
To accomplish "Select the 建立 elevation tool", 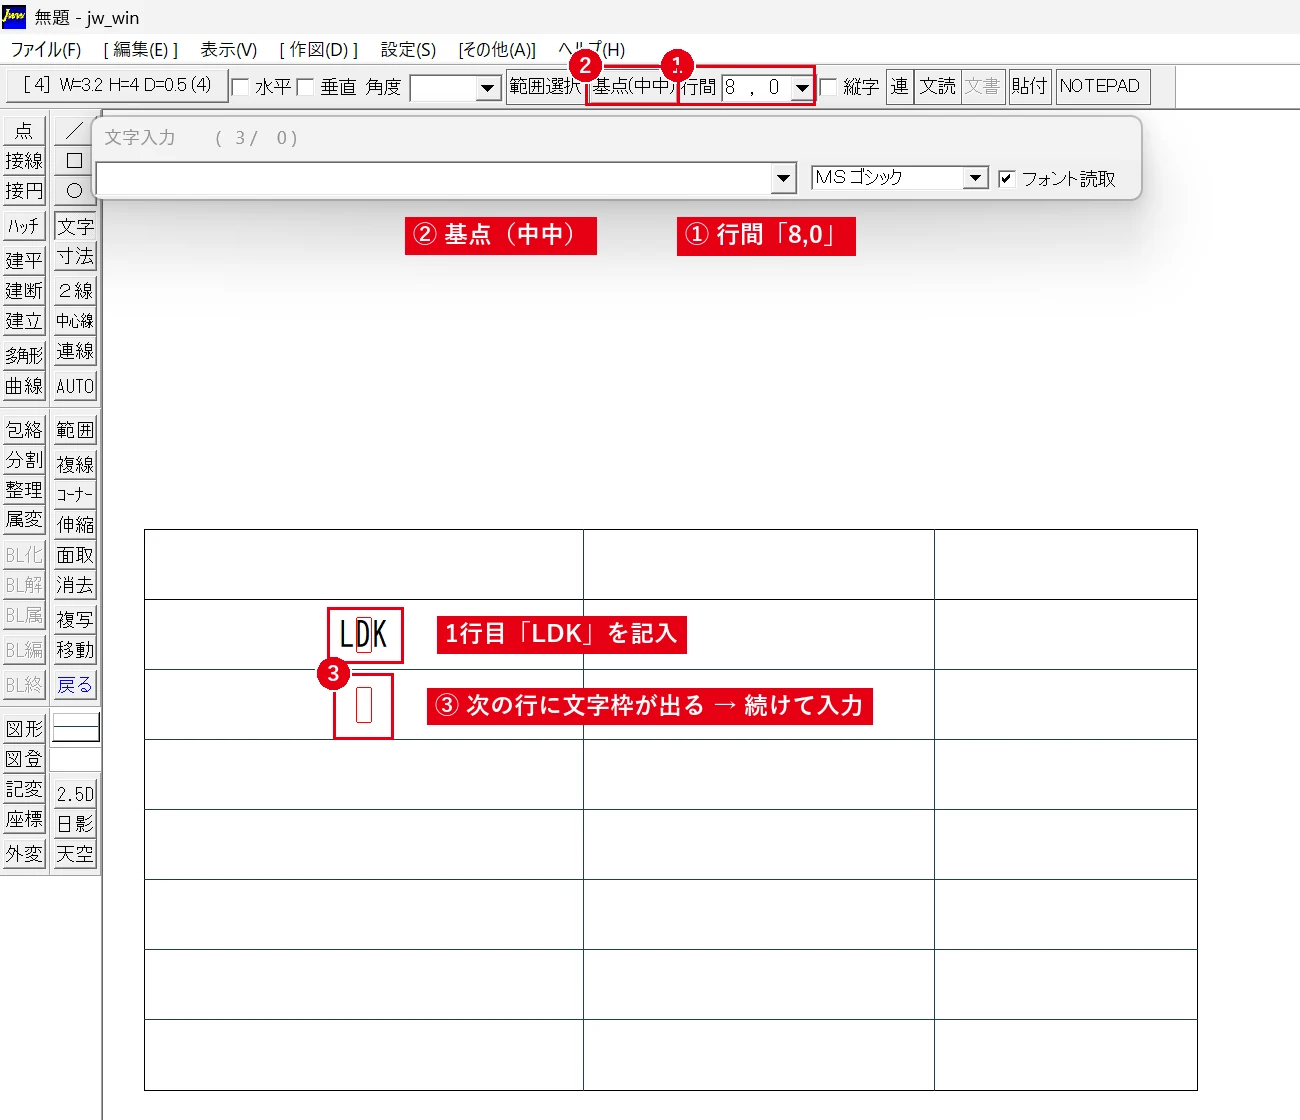I will pyautogui.click(x=24, y=321).
